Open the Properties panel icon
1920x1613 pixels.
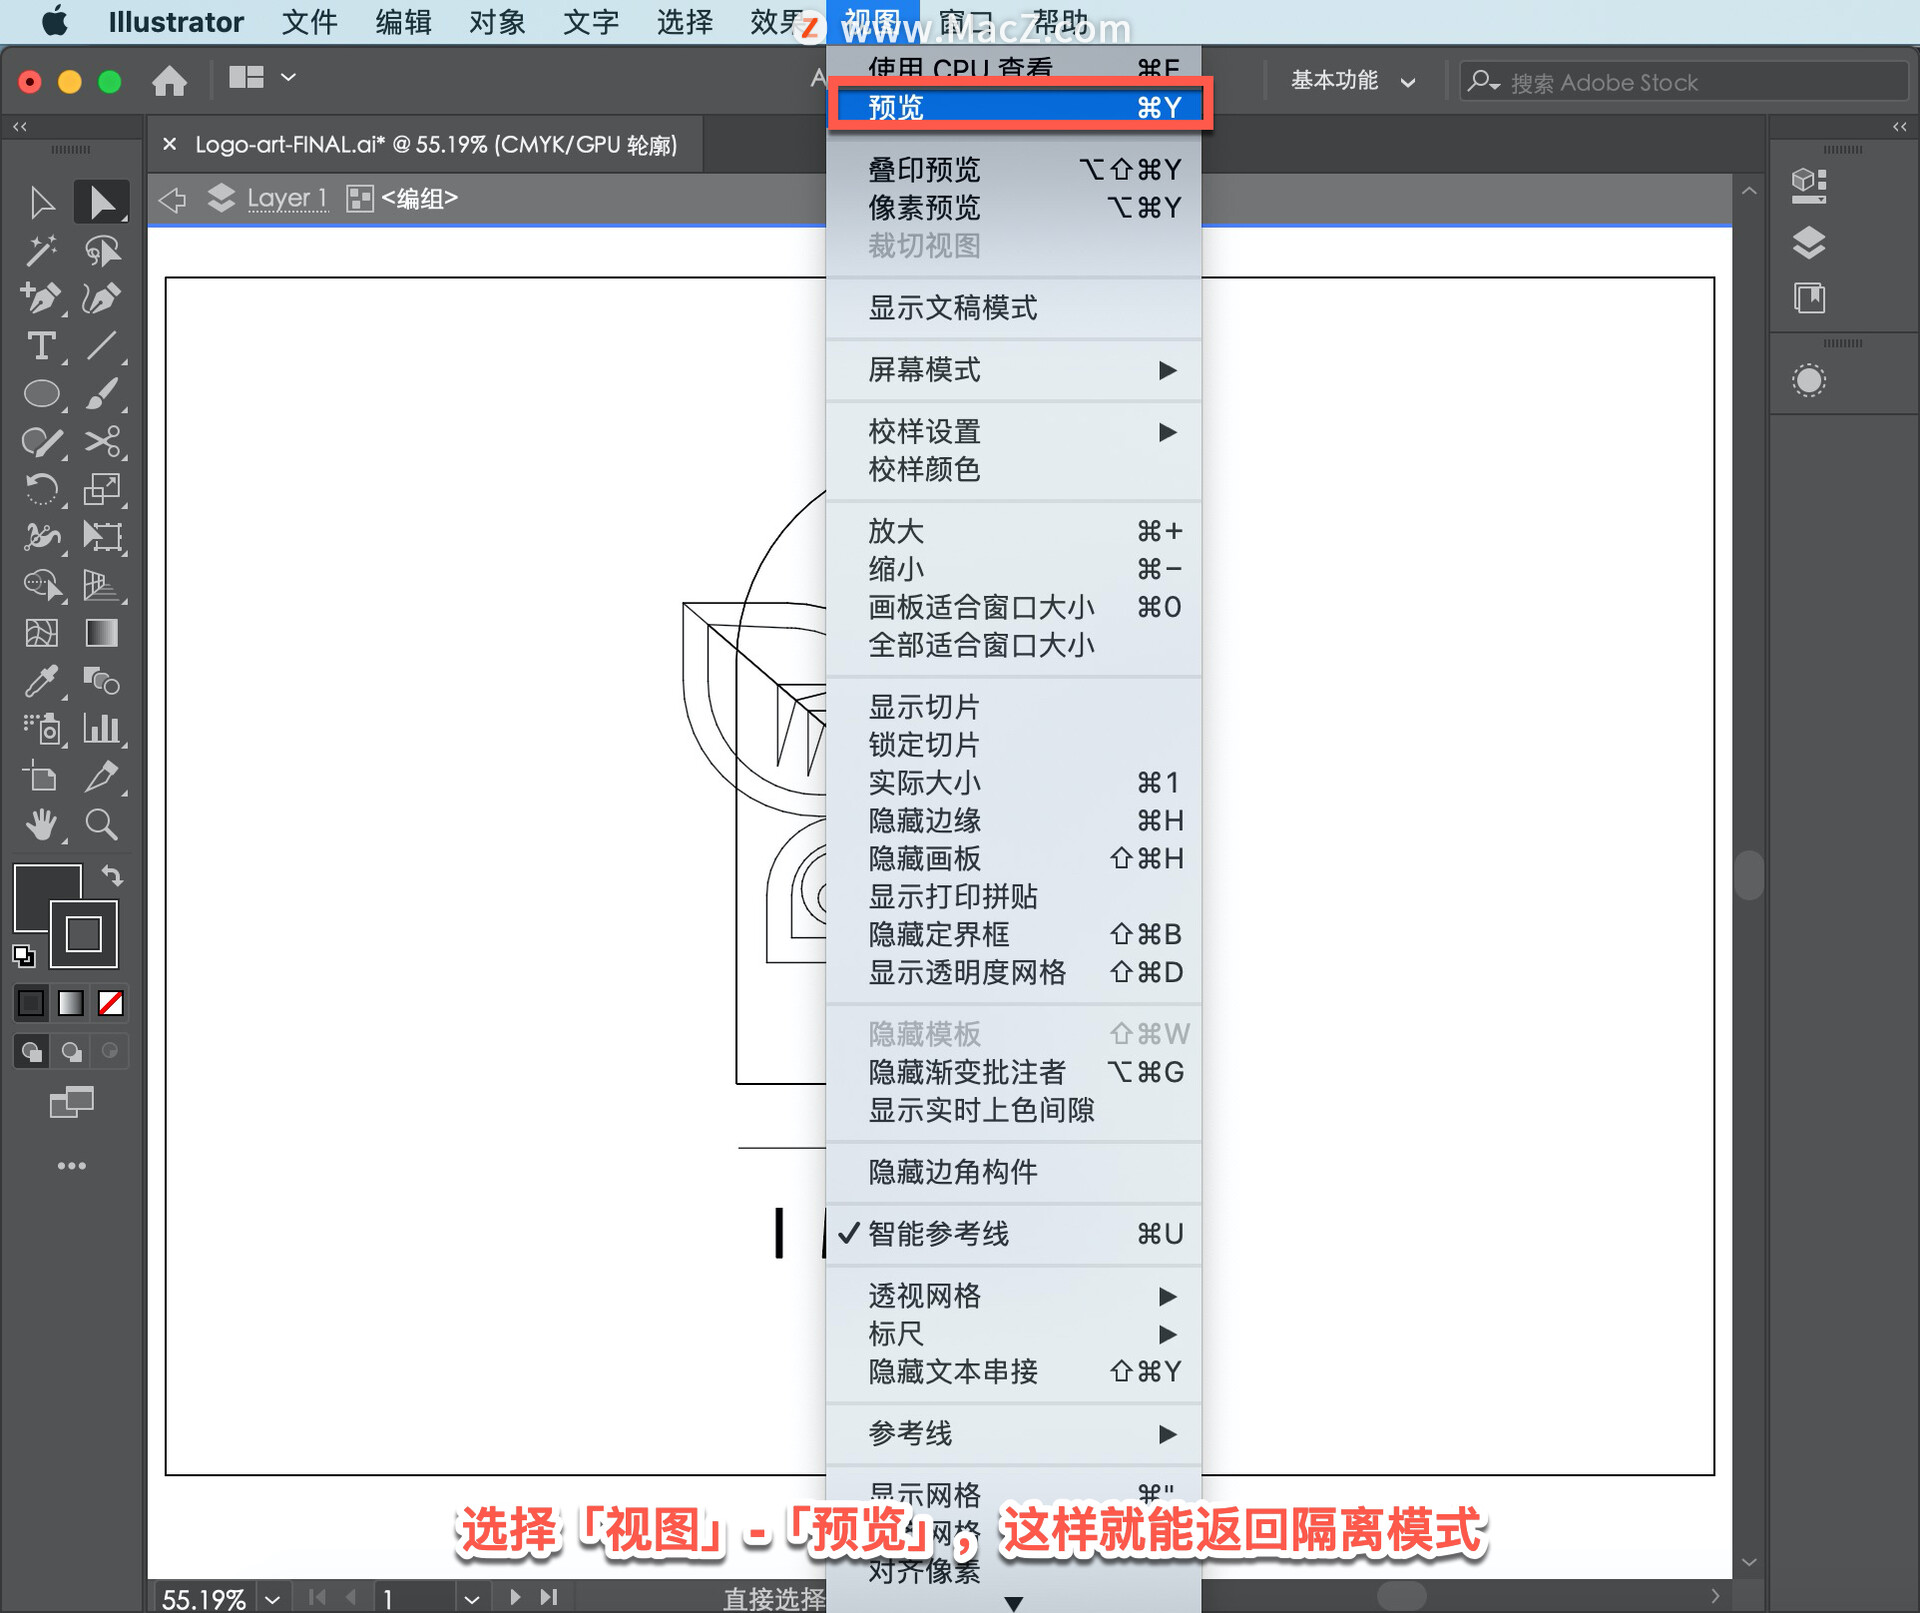[x=1809, y=186]
